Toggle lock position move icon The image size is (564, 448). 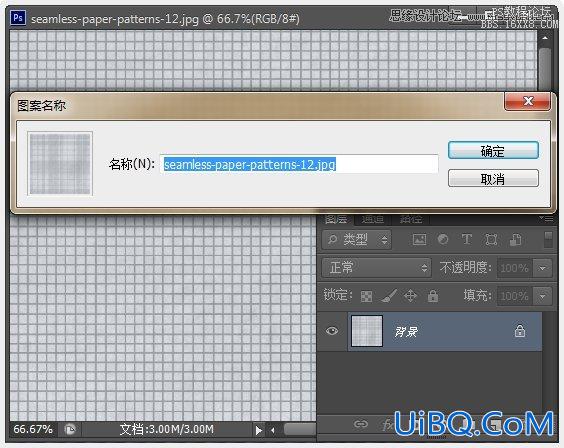pyautogui.click(x=410, y=296)
